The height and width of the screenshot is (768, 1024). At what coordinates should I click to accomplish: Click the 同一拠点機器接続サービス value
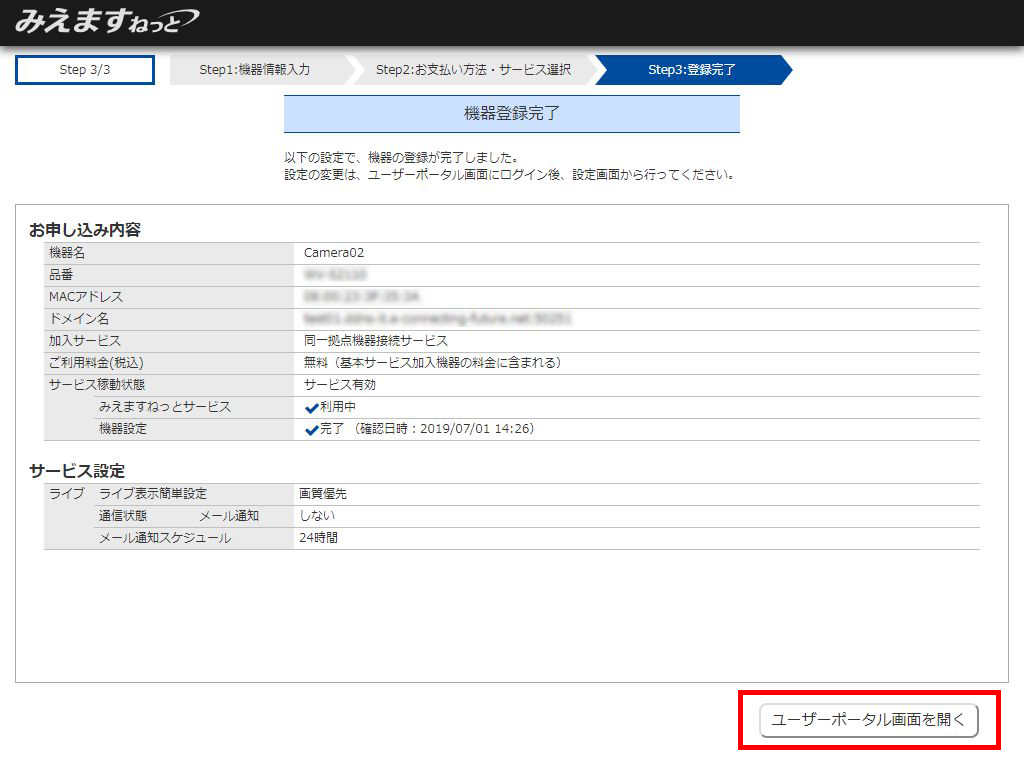click(x=376, y=341)
